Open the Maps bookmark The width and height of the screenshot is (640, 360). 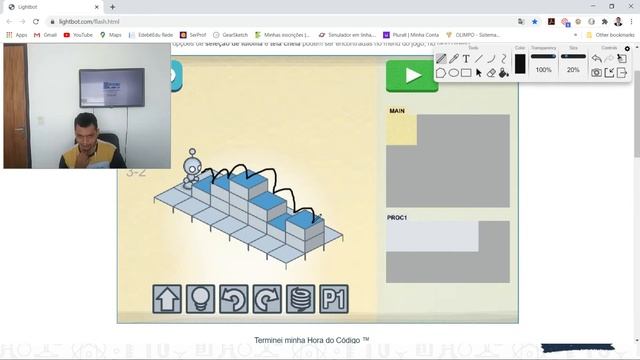(111, 35)
